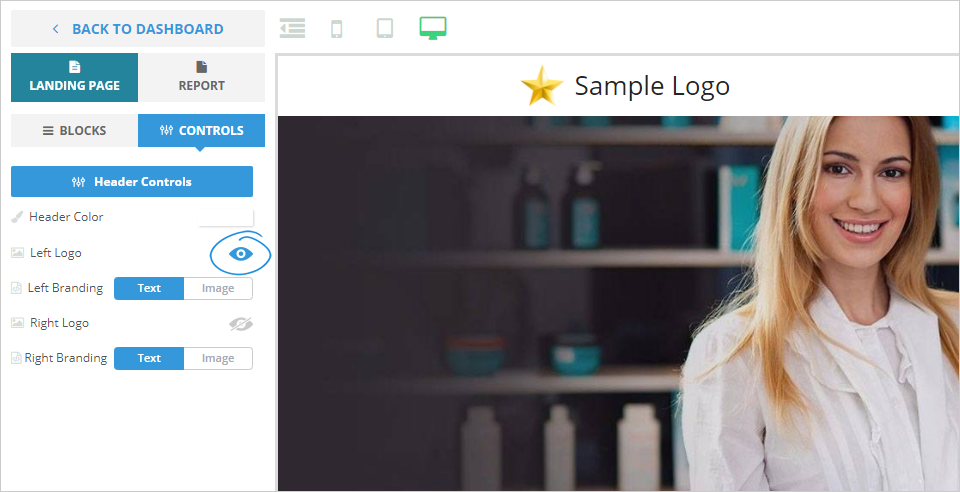Click the Header Color paintbrush icon
The width and height of the screenshot is (960, 492).
point(17,217)
